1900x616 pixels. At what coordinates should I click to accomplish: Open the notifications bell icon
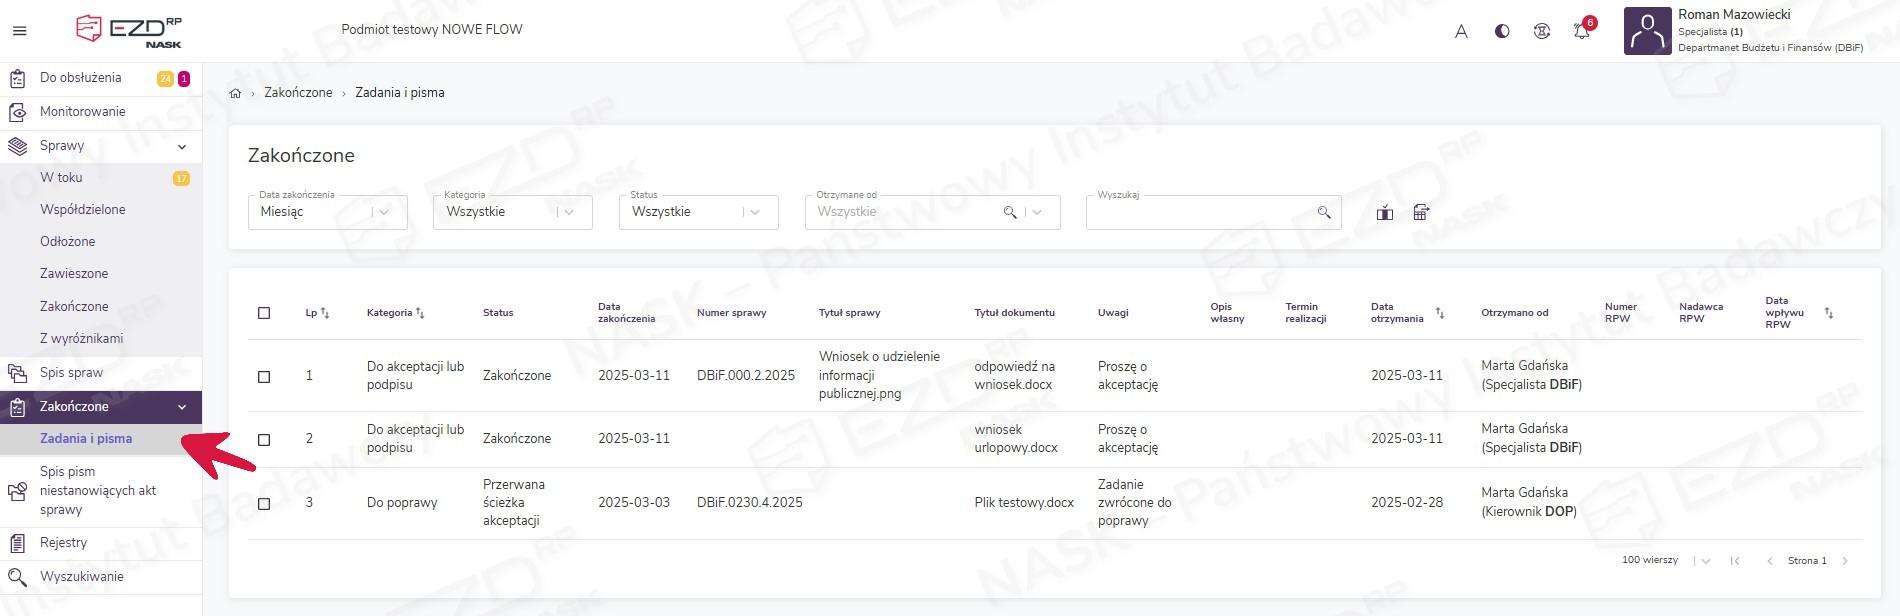pos(1581,31)
